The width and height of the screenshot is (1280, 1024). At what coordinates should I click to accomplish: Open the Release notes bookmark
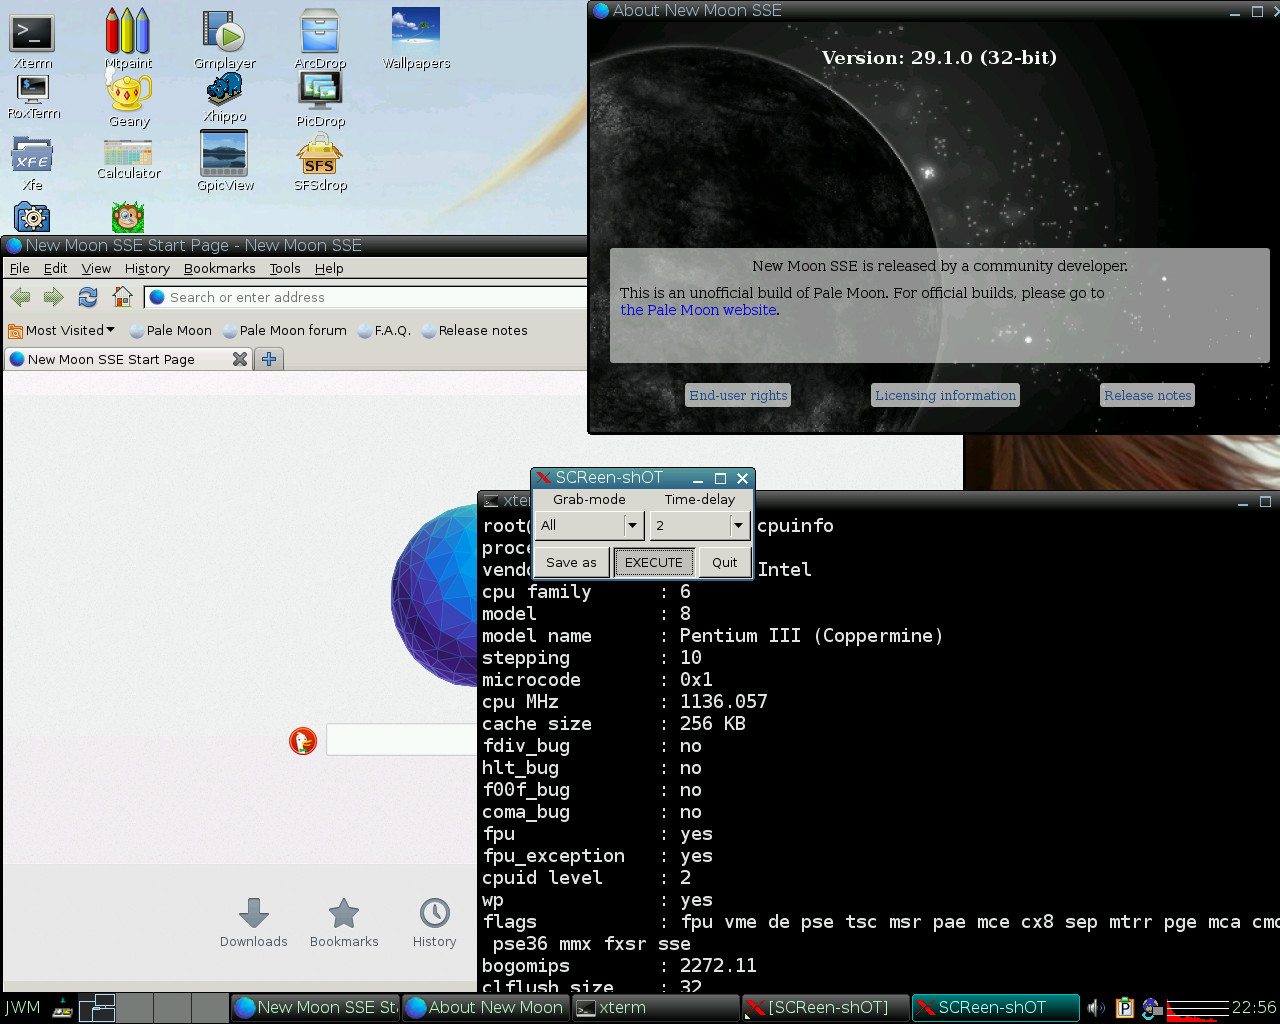(474, 330)
